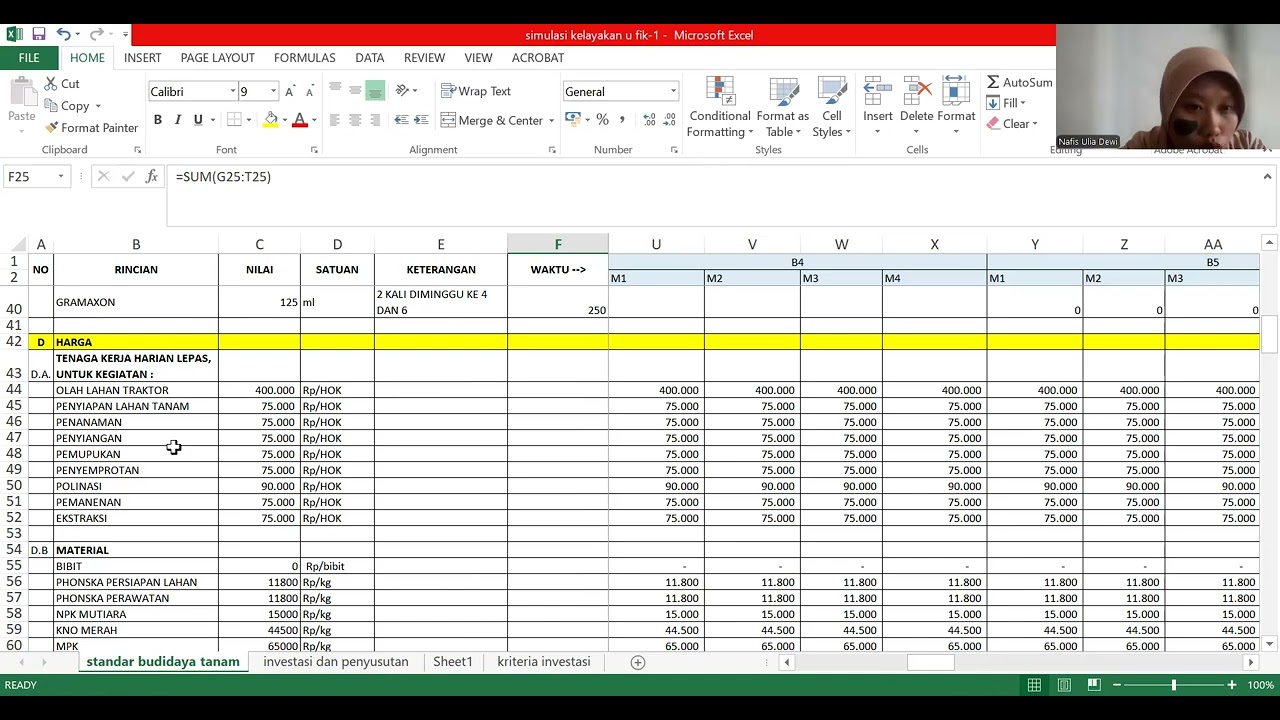This screenshot has width=1280, height=720.
Task: Click Decrease Indent icon
Action: pyautogui.click(x=401, y=120)
